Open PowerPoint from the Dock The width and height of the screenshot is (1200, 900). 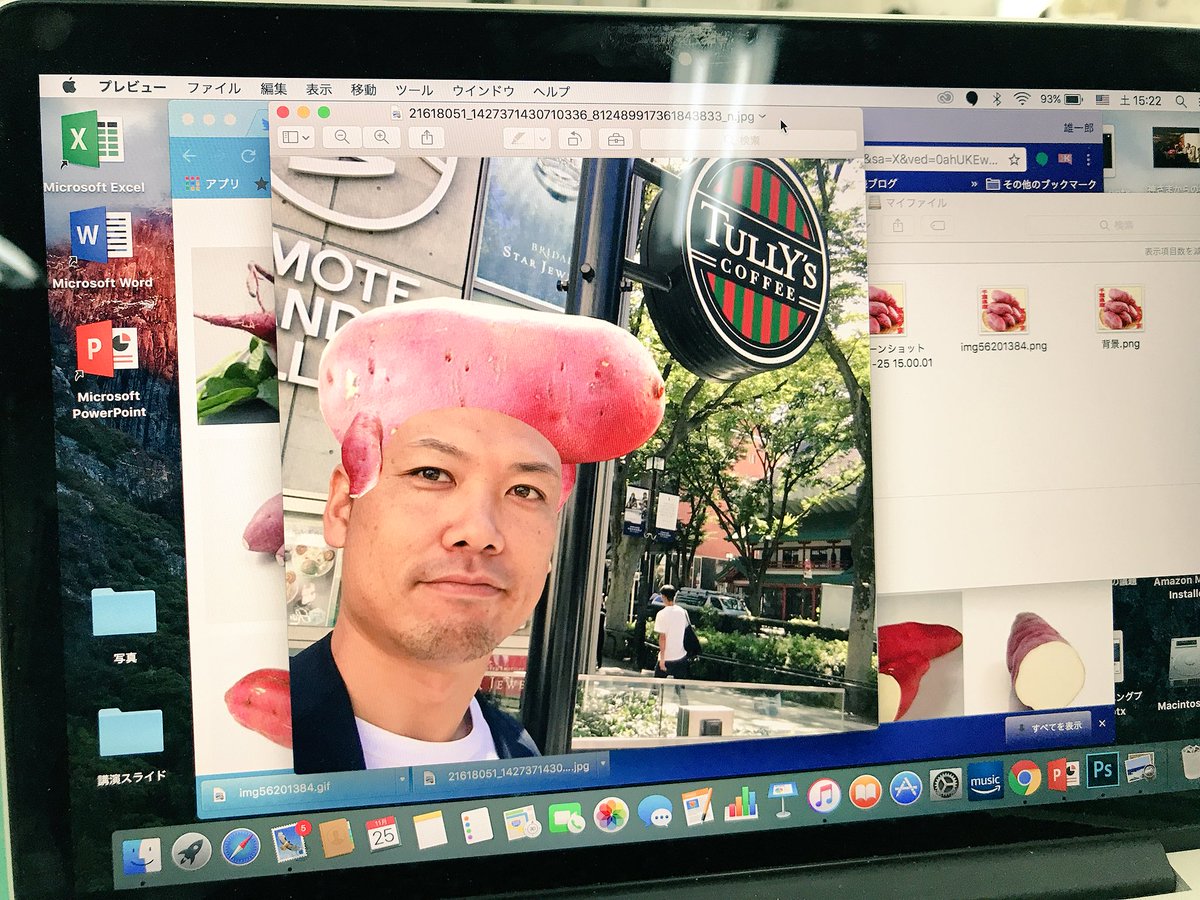pyautogui.click(x=1062, y=774)
